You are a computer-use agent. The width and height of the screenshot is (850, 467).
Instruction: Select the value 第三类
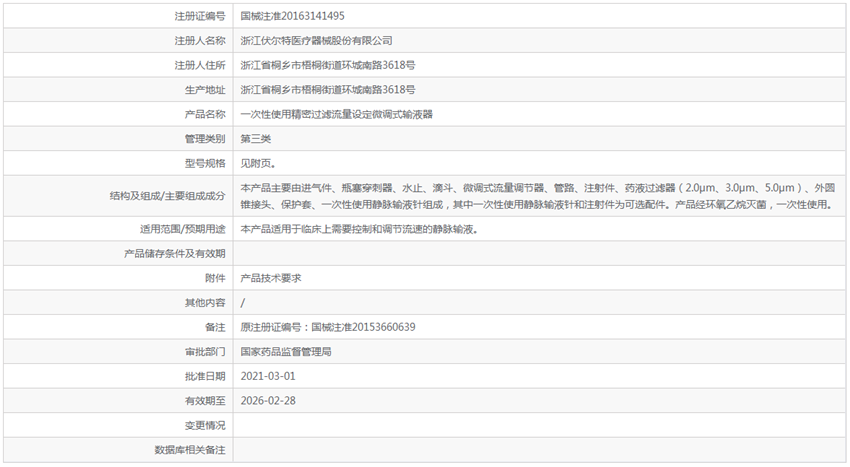pos(256,139)
